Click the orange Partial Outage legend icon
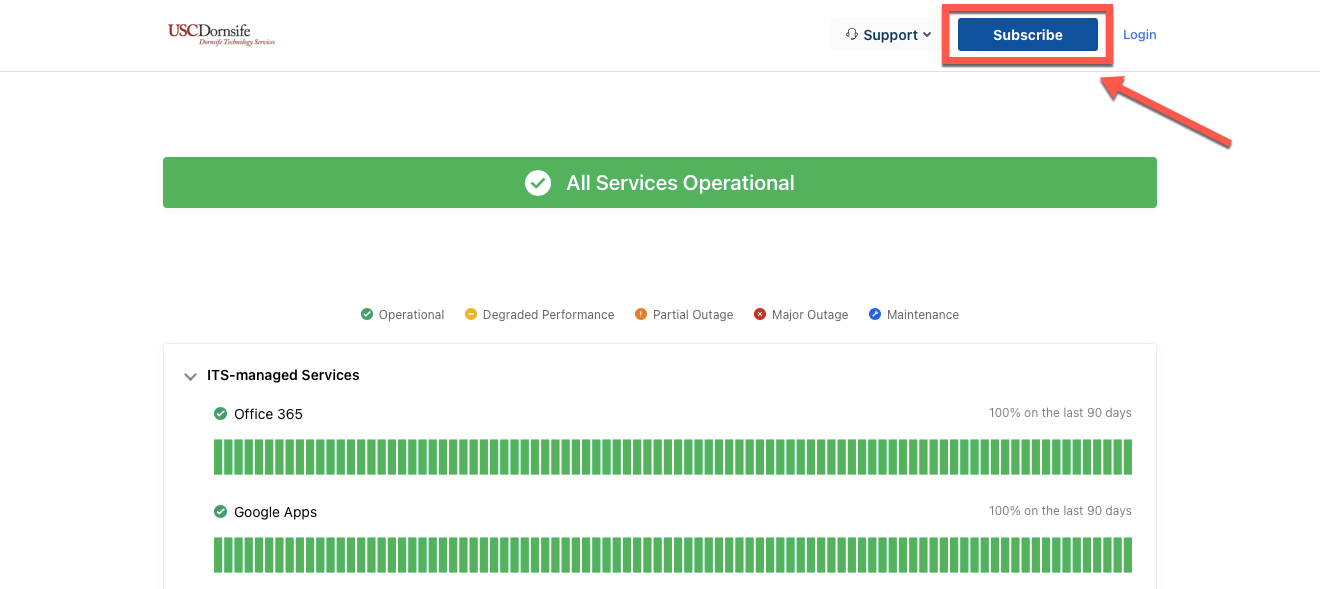 641,314
